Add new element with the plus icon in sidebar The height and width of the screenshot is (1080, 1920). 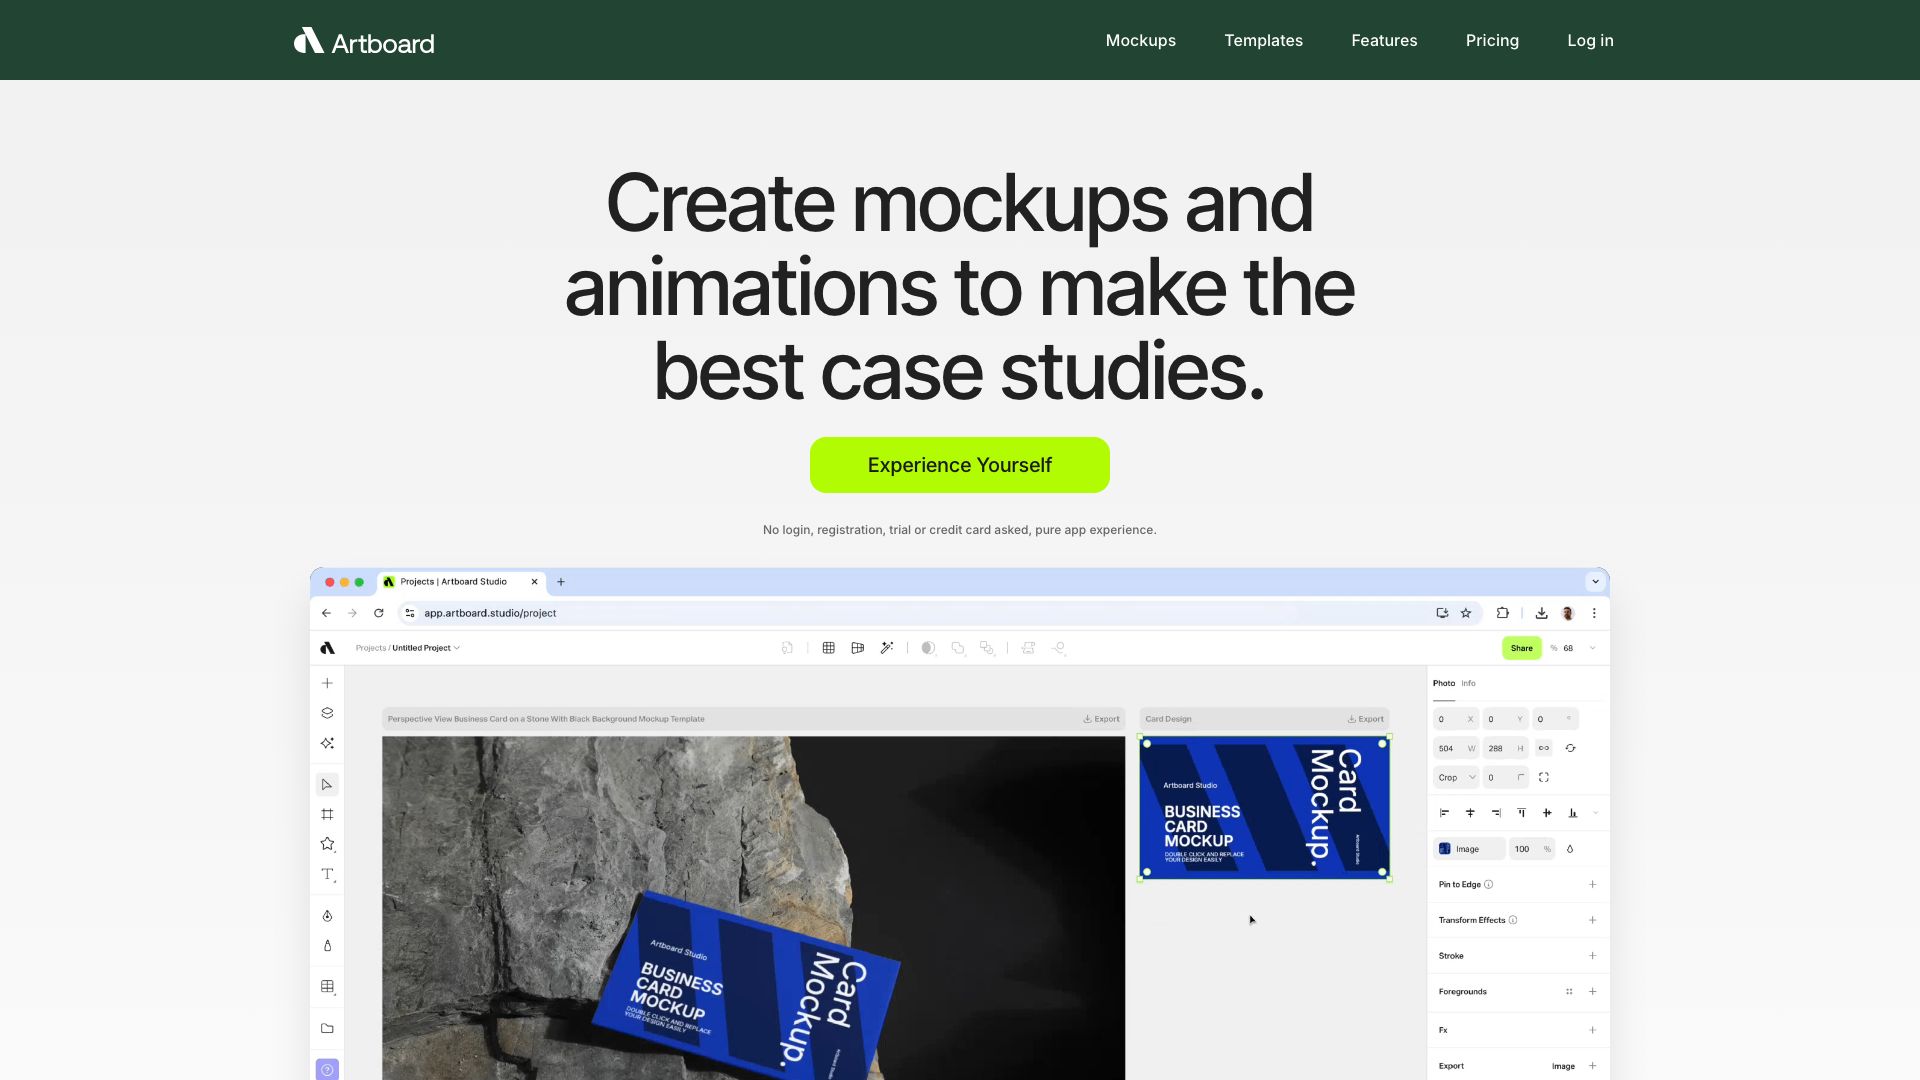(327, 682)
